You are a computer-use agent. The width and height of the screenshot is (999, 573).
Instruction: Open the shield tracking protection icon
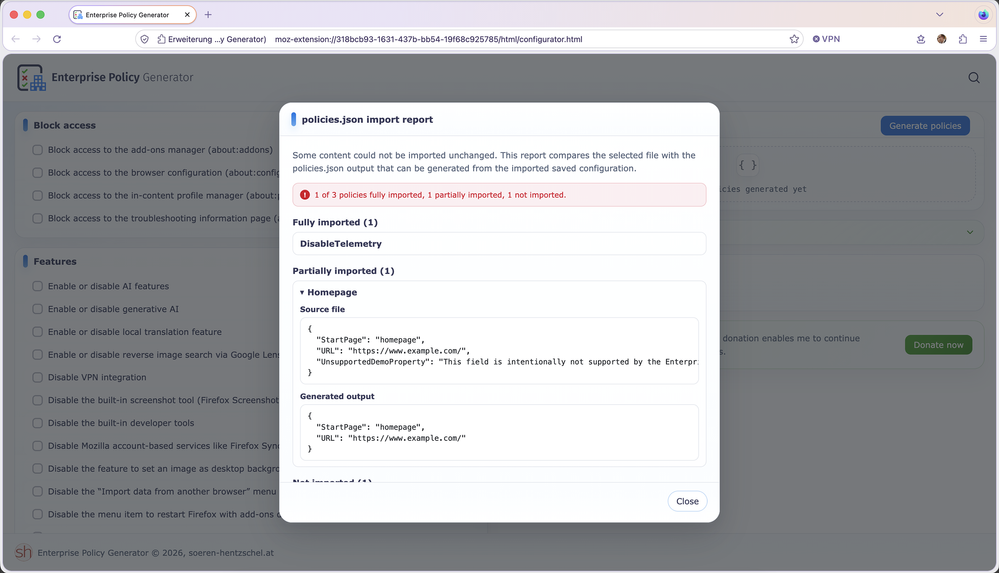tap(145, 39)
